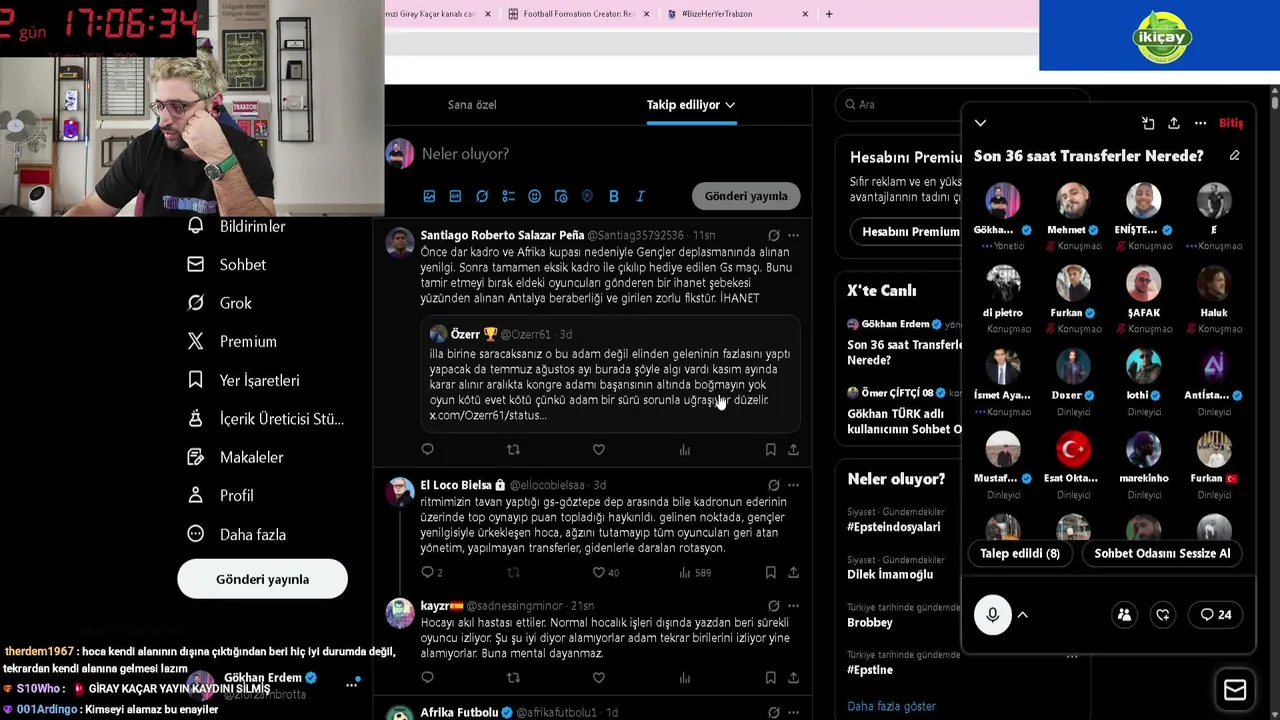Screen dimensions: 1280x720
Task: Switch to the Sana özel tab
Action: coord(472,105)
